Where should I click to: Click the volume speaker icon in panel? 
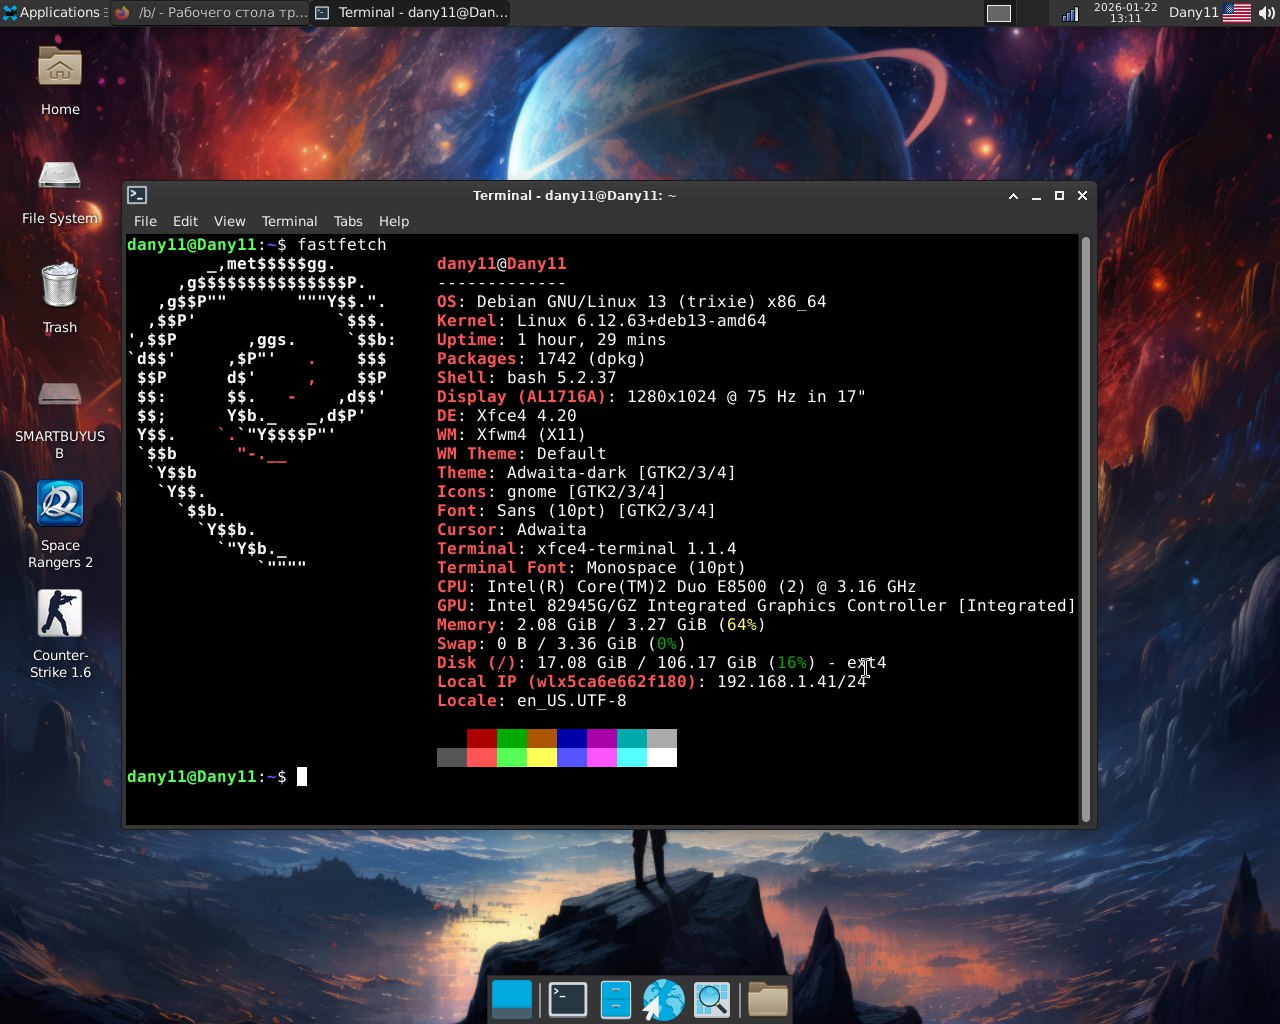coord(1267,13)
